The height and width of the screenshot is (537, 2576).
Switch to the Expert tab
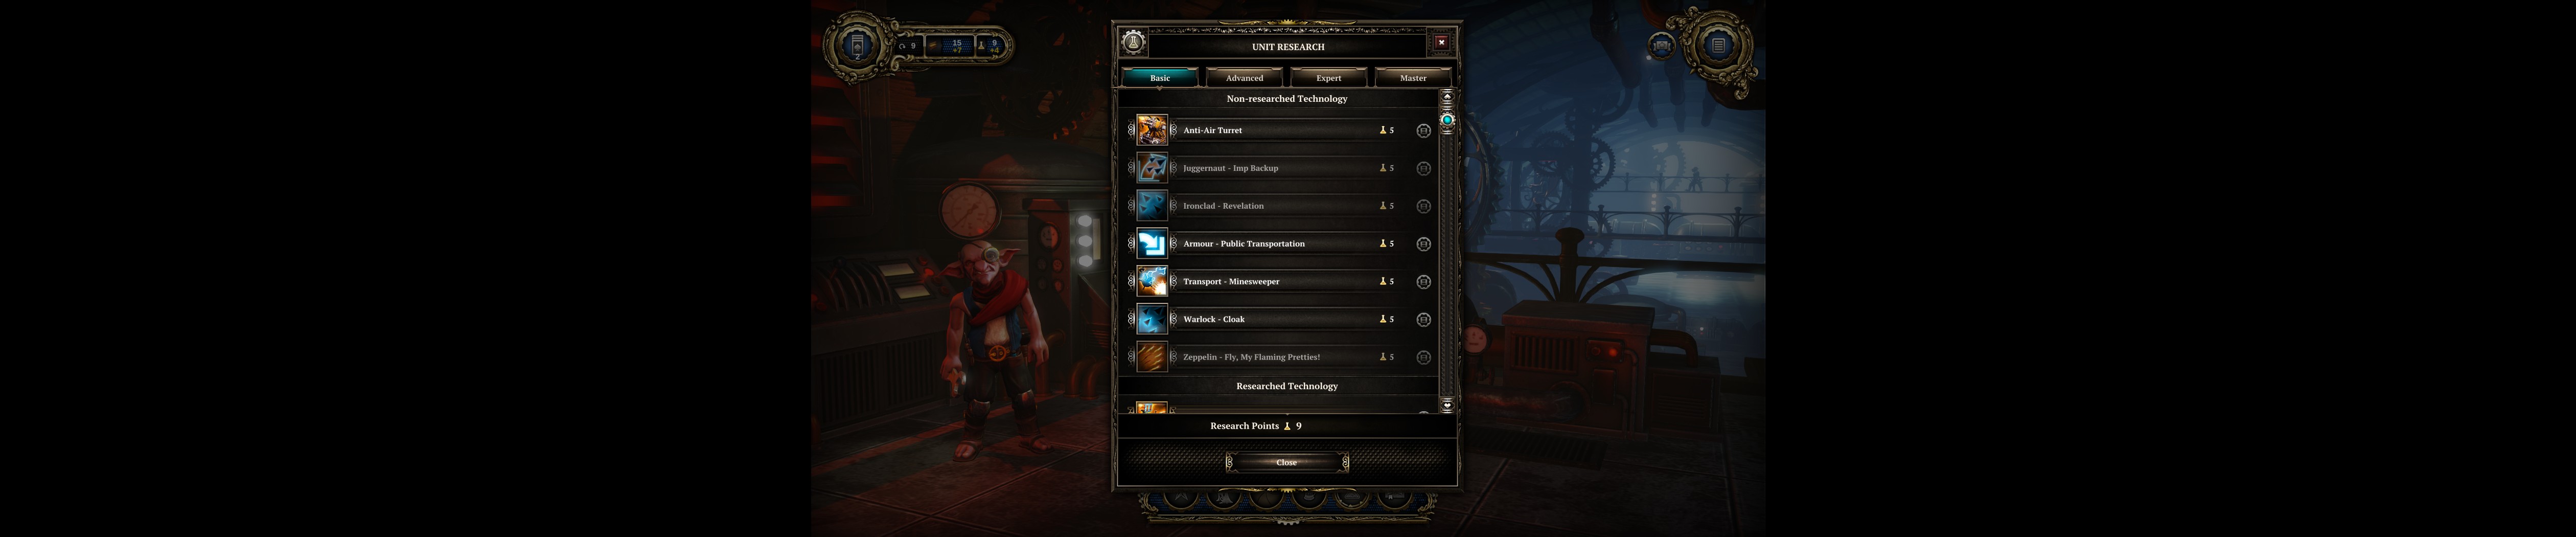pyautogui.click(x=1328, y=77)
